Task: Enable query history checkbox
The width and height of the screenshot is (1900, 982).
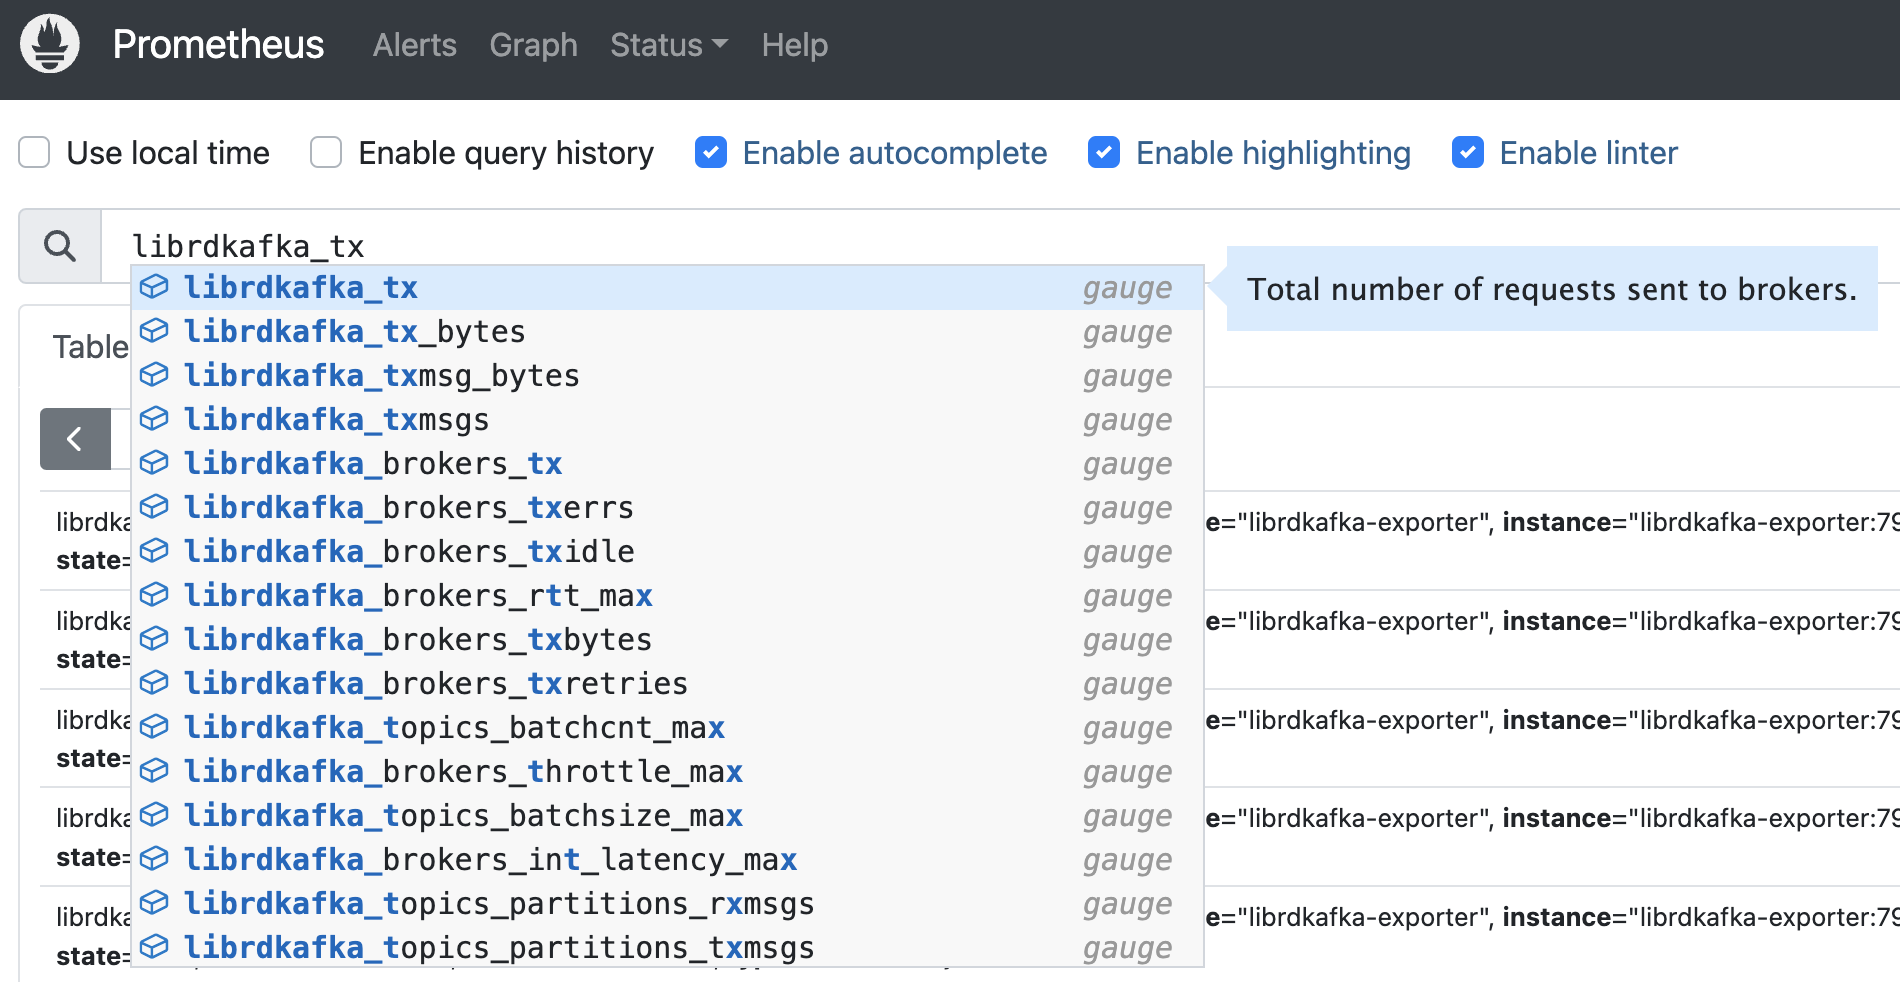Action: pyautogui.click(x=326, y=153)
